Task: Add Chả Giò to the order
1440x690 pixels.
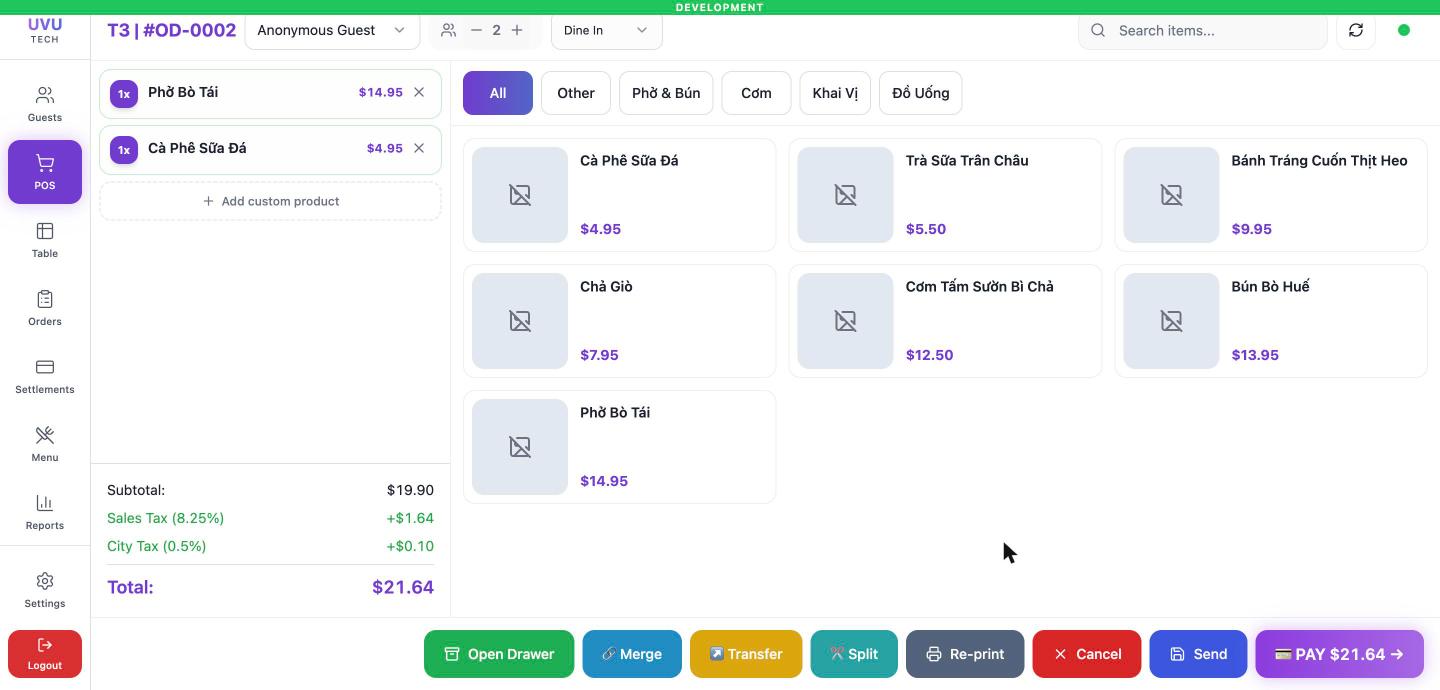Action: click(619, 321)
